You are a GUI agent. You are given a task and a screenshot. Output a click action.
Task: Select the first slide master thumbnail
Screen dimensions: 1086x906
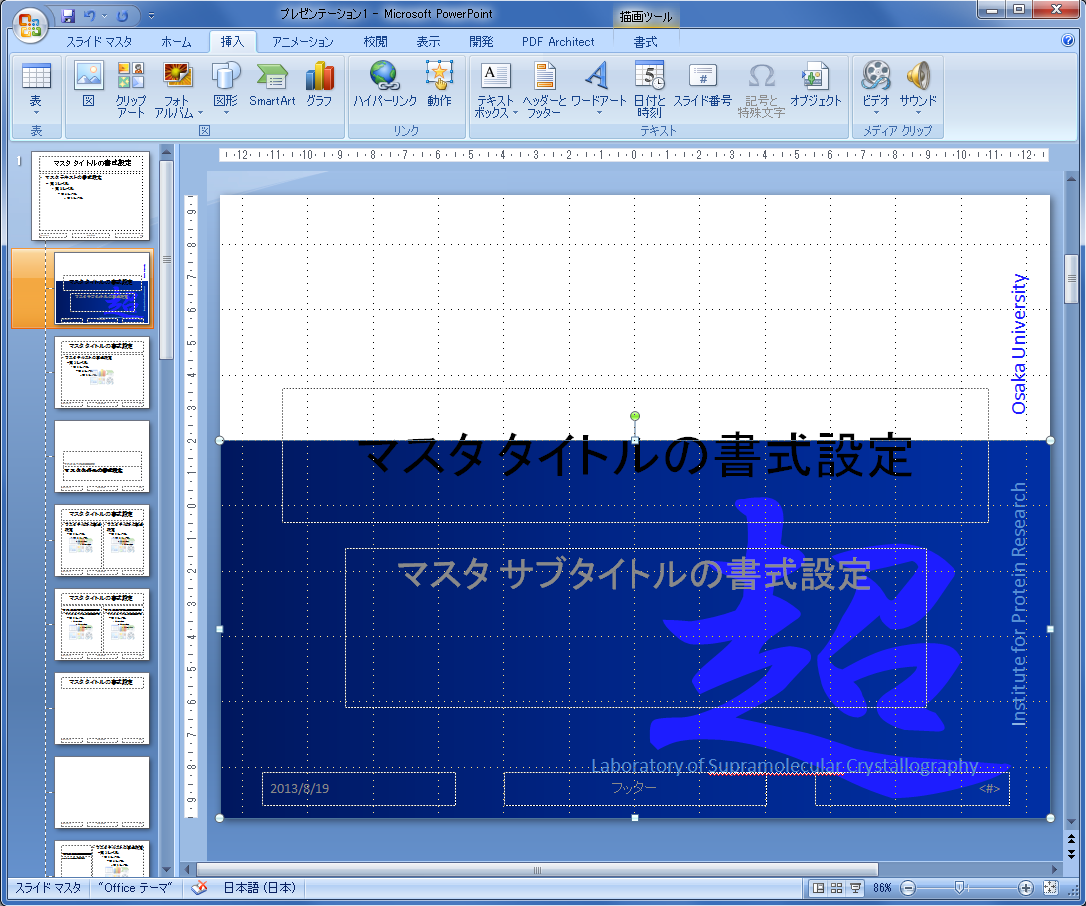pos(91,196)
